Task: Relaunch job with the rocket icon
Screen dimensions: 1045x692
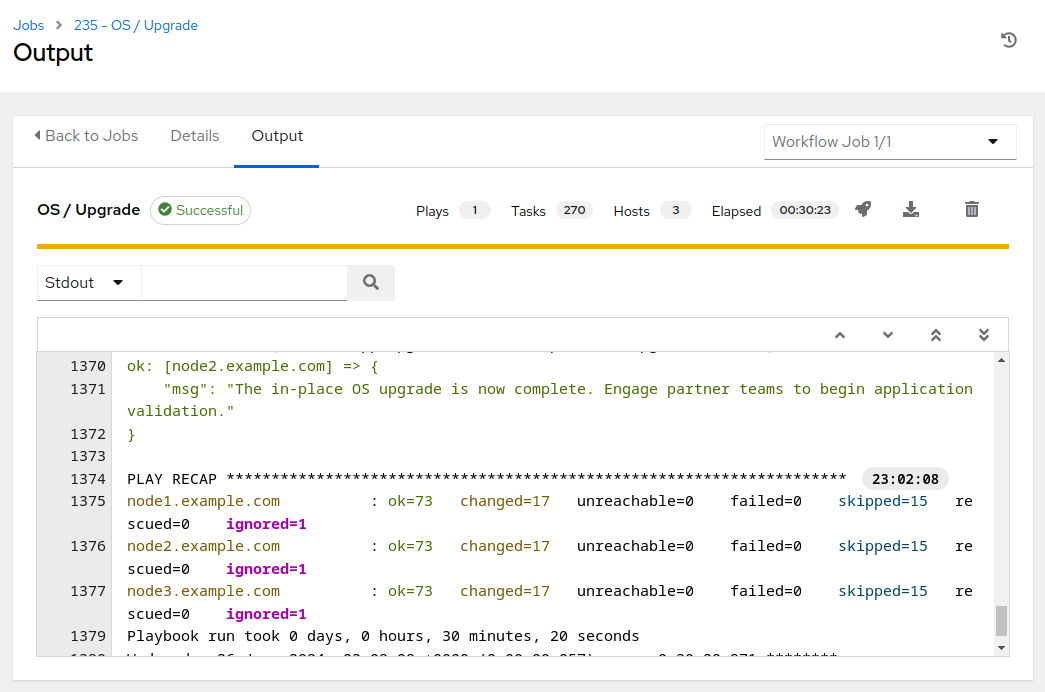Action: (863, 209)
